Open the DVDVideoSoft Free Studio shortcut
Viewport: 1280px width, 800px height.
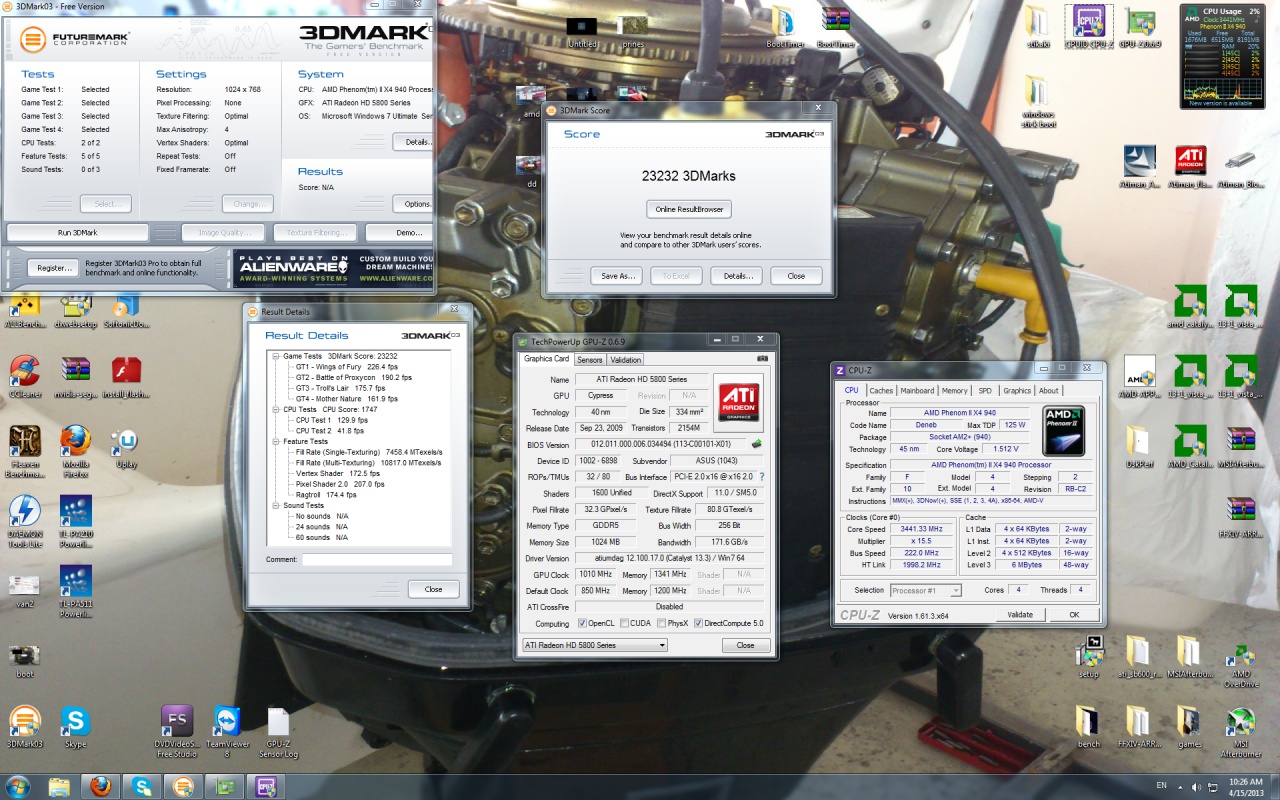(176, 727)
